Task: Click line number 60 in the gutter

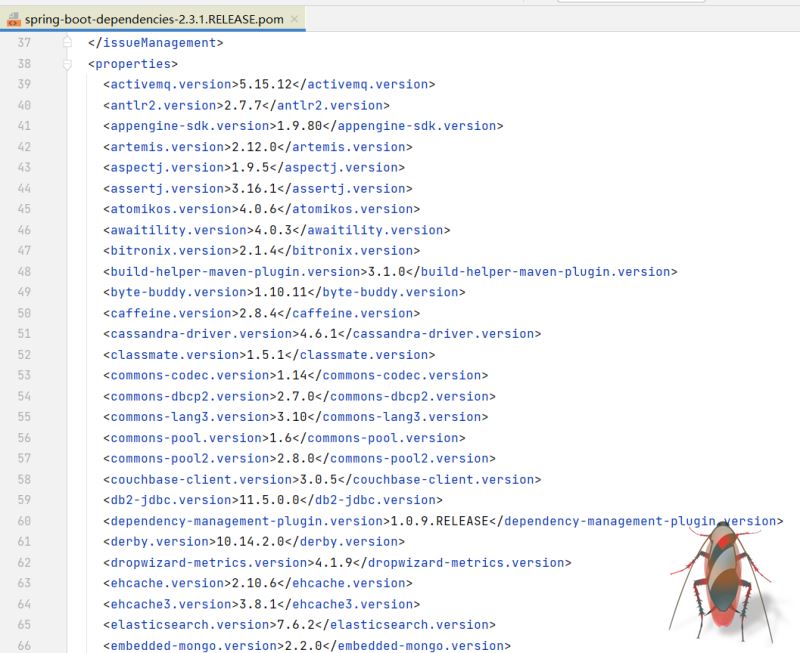Action: tap(24, 521)
